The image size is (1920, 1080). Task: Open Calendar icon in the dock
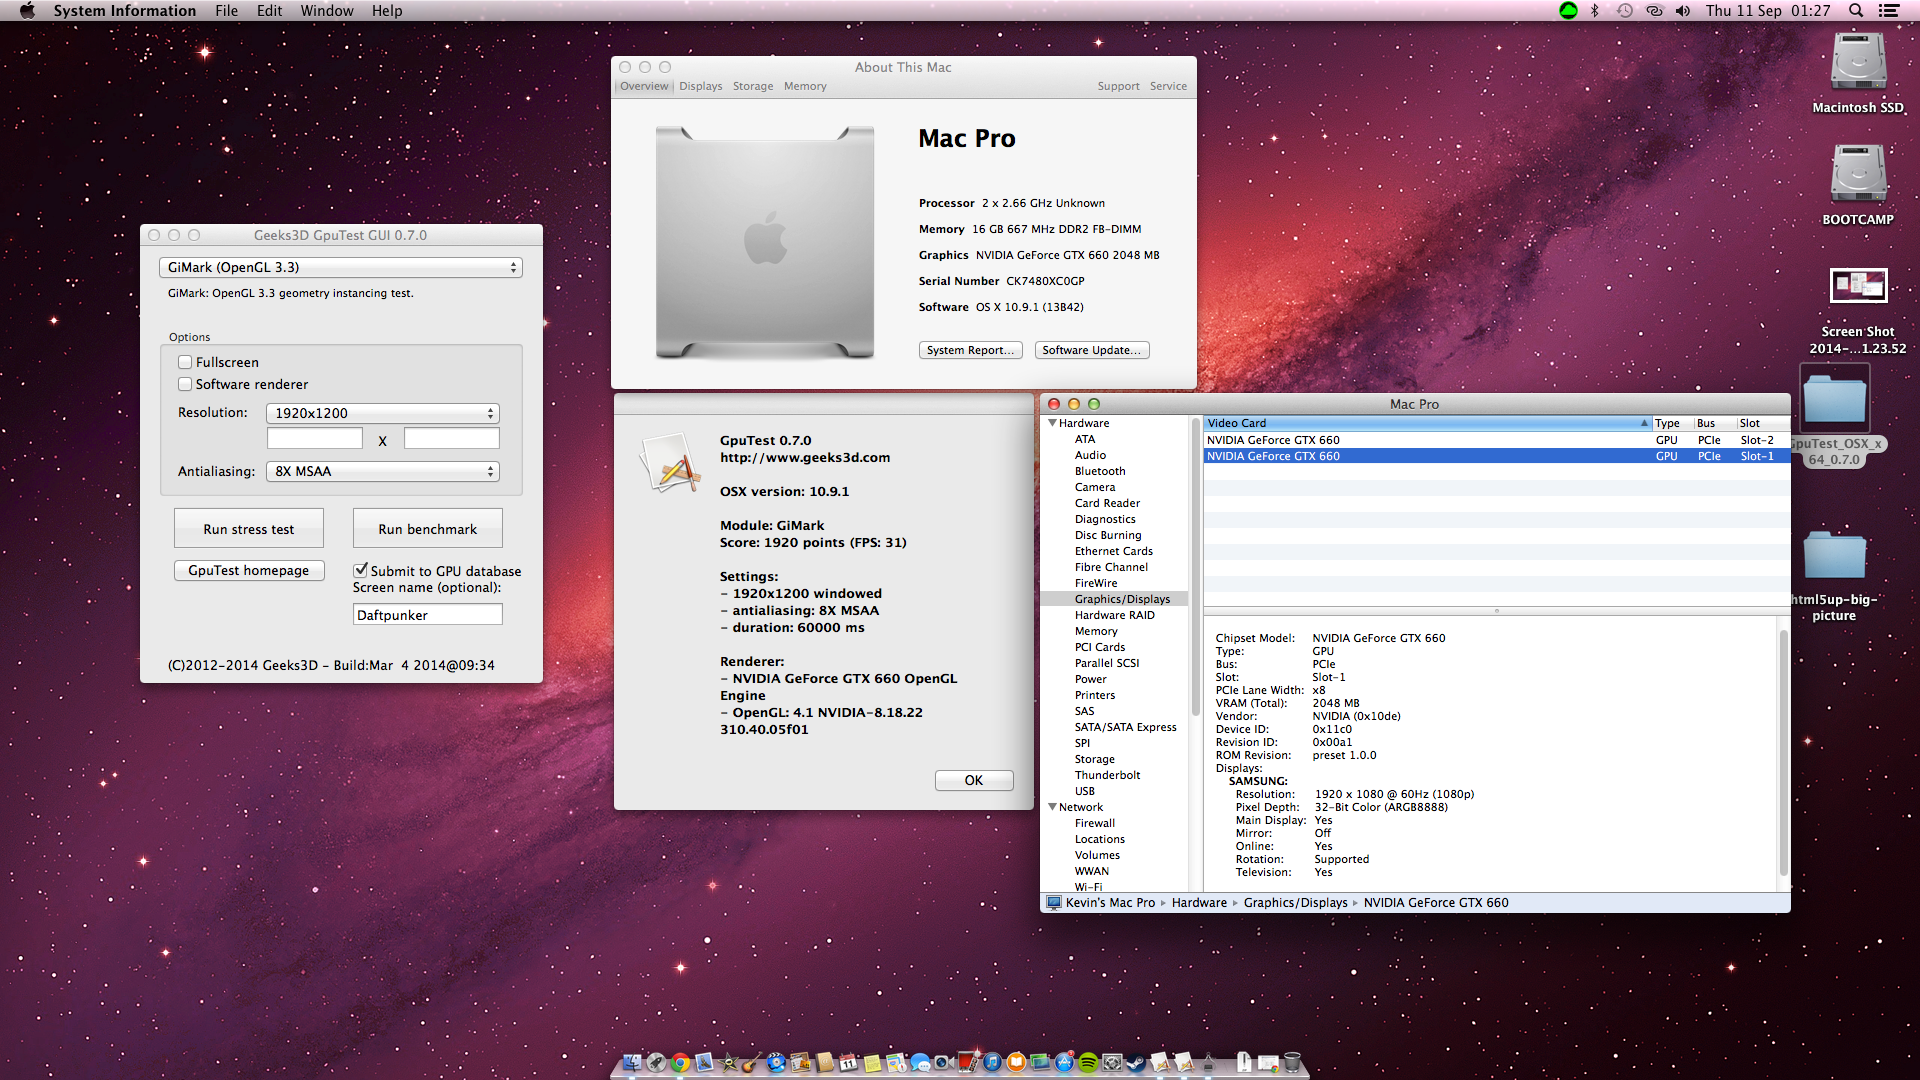coord(848,1062)
